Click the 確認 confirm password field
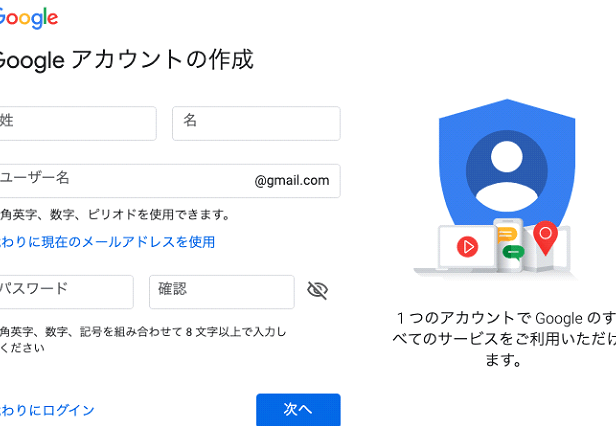Viewport: 616px width, 426px height. click(221, 291)
